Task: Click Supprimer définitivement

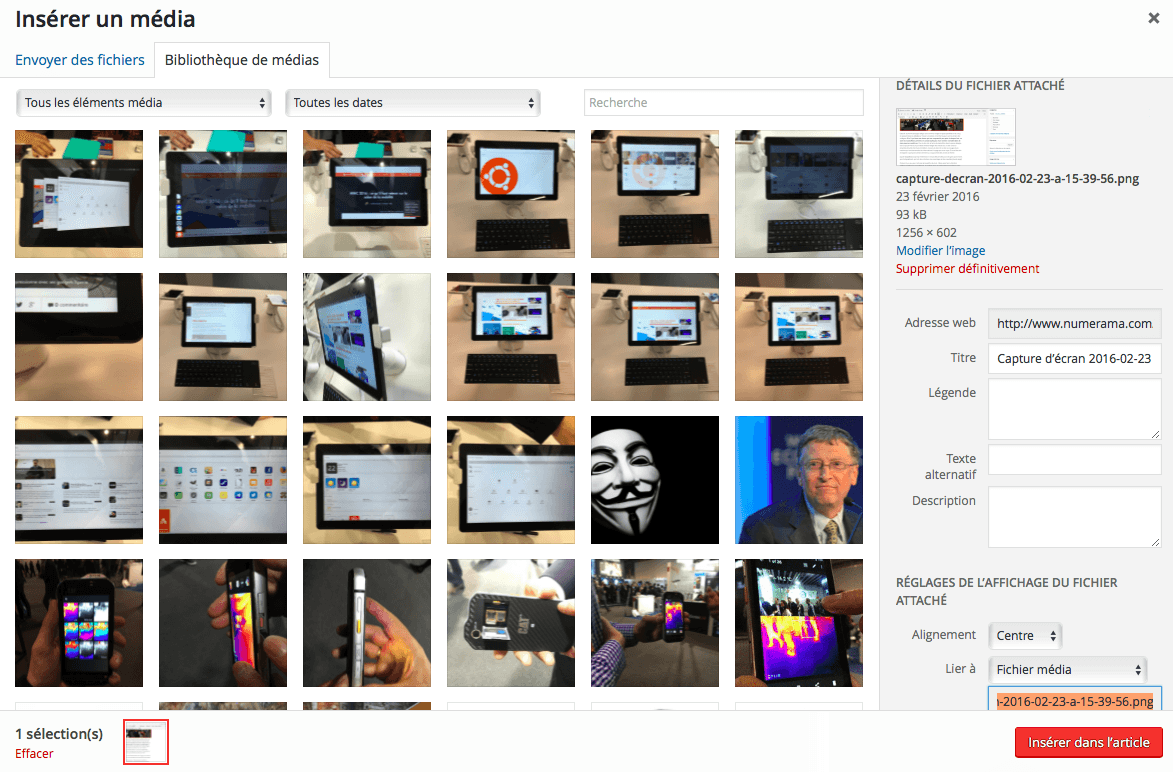Action: pos(967,269)
